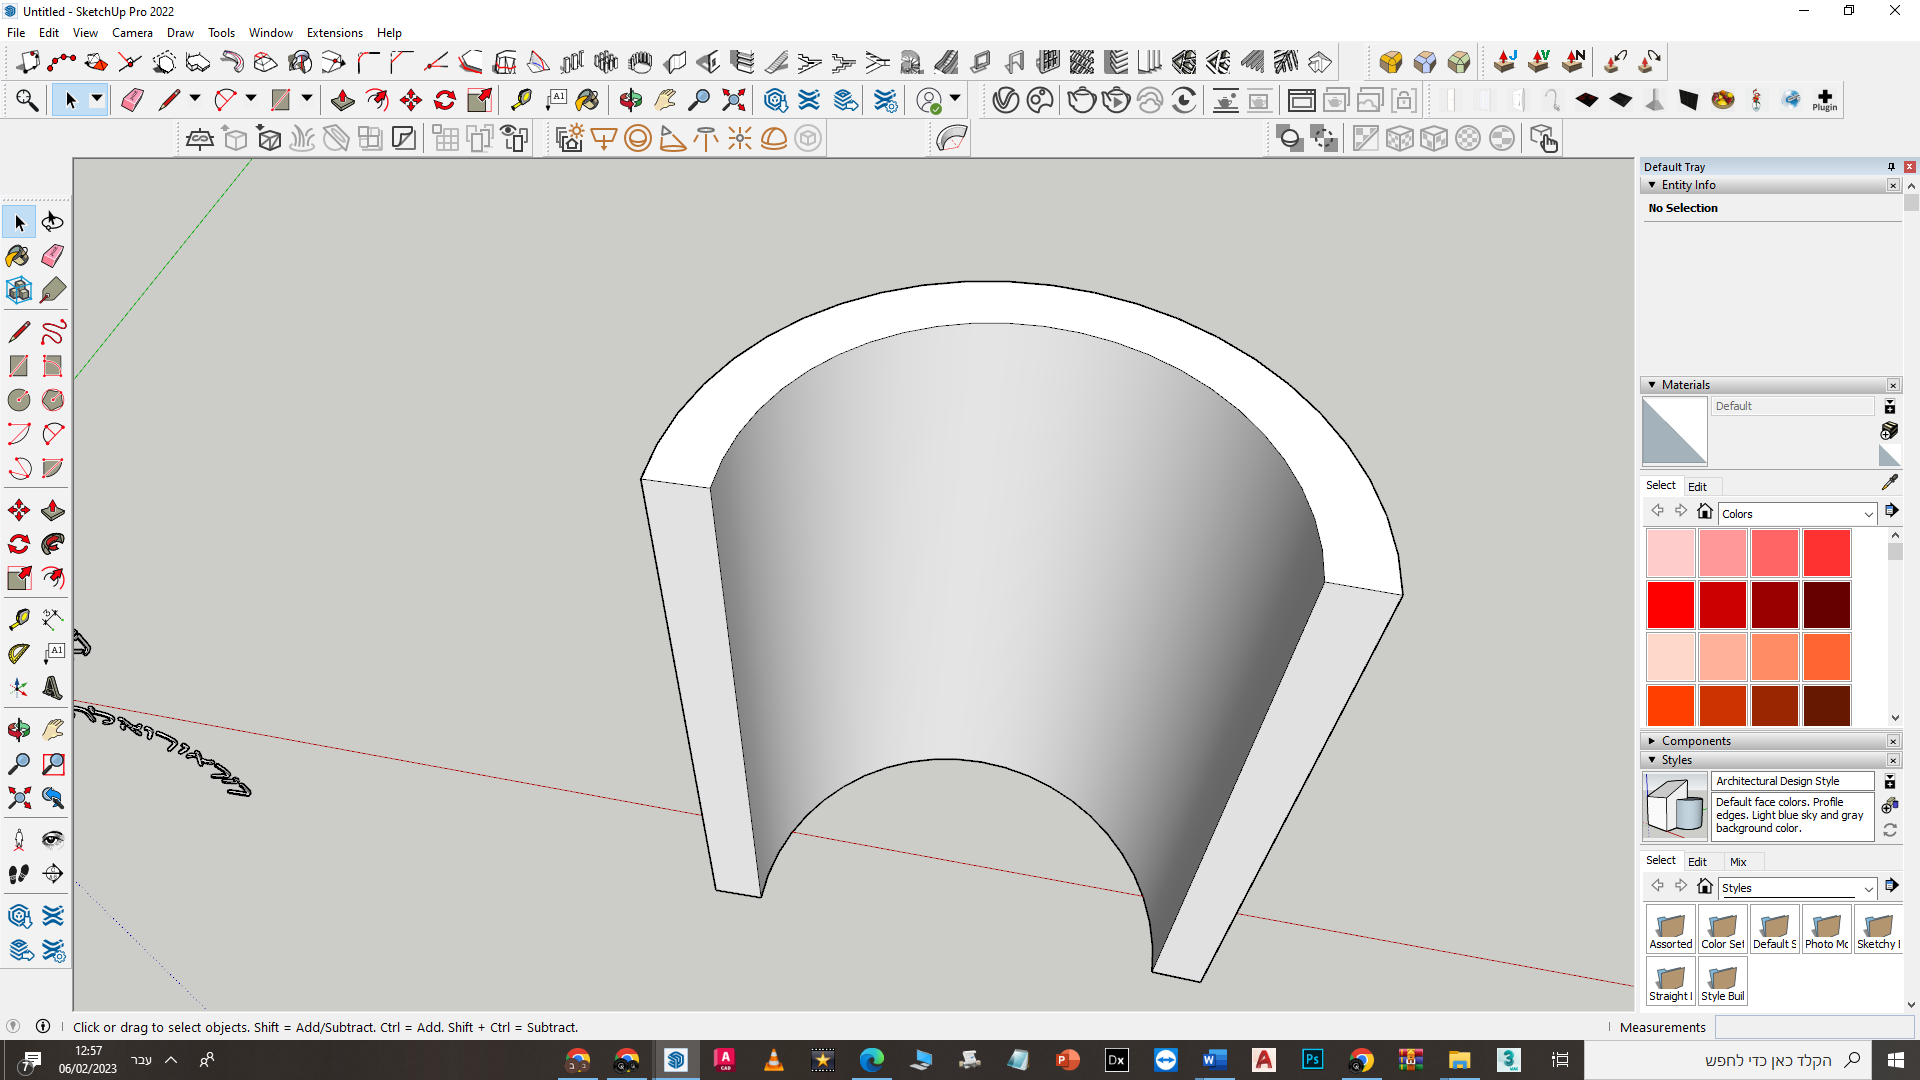Open the Assorted Styles folder

[1670, 928]
